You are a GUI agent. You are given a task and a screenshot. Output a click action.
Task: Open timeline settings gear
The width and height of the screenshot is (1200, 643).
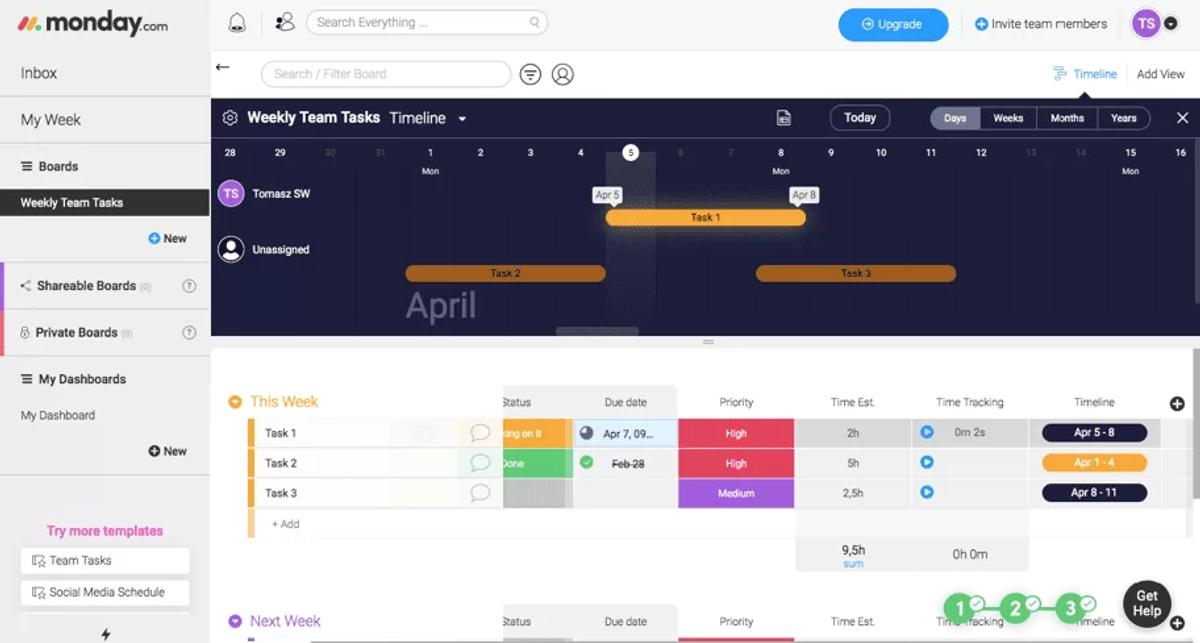tap(230, 118)
